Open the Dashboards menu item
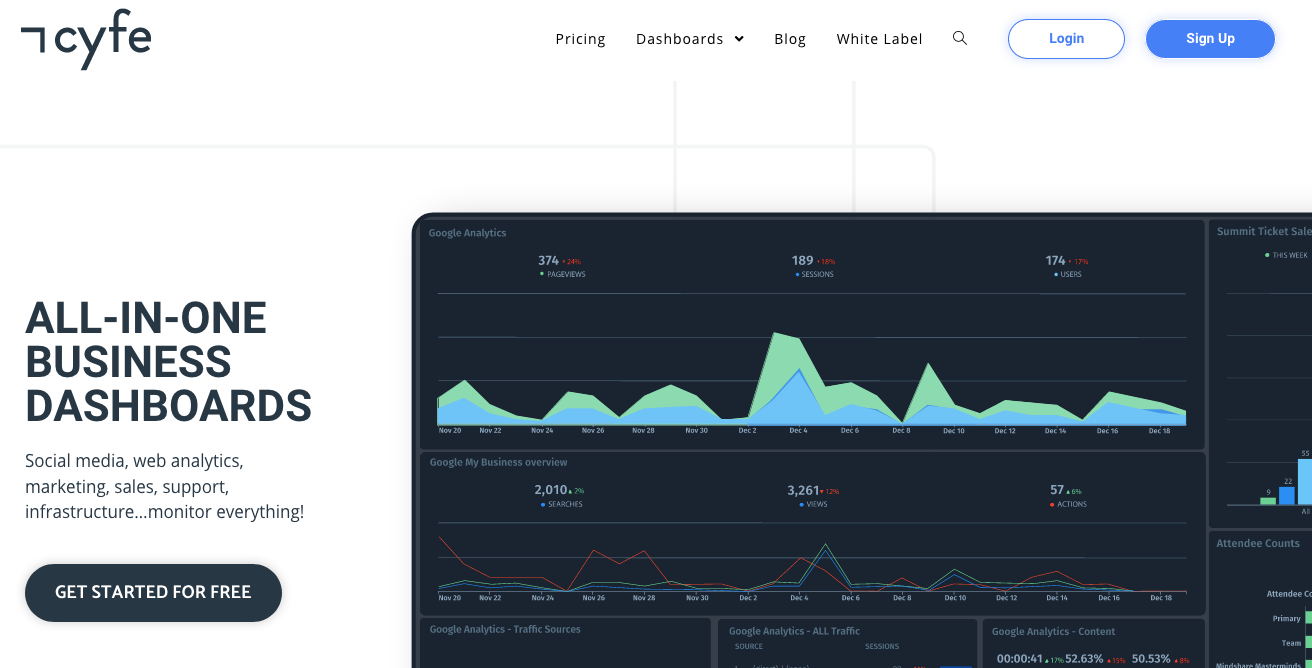The height and width of the screenshot is (668, 1312). [680, 39]
